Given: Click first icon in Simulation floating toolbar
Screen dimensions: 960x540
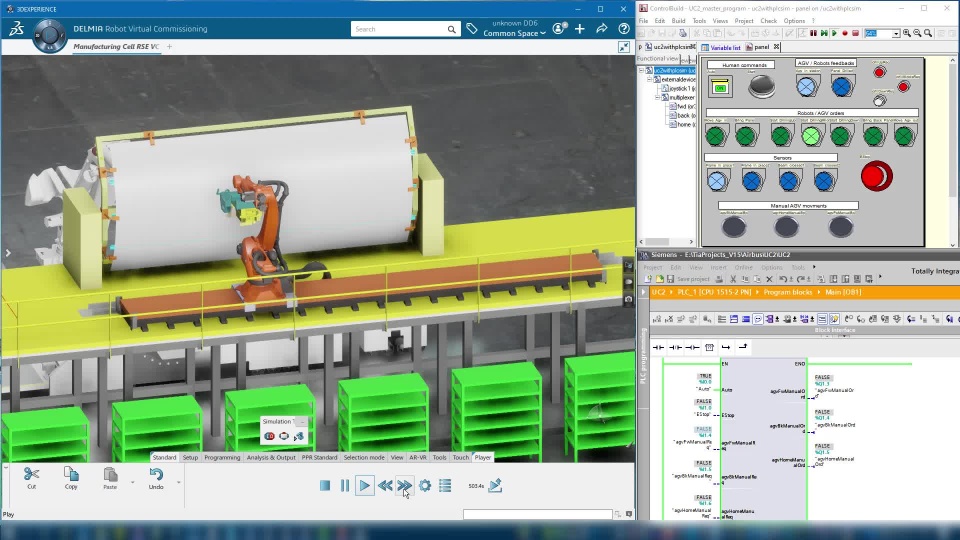Looking at the screenshot, I should (269, 436).
